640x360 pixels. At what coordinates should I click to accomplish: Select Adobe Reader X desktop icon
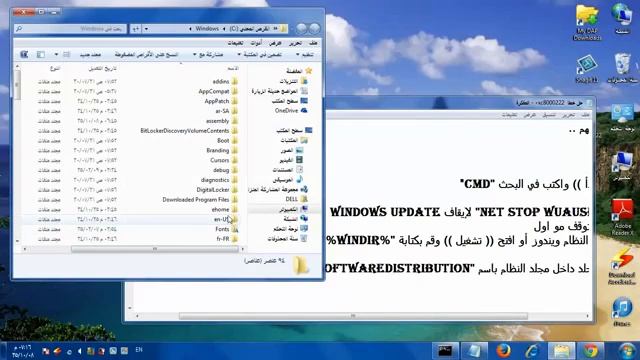click(622, 217)
